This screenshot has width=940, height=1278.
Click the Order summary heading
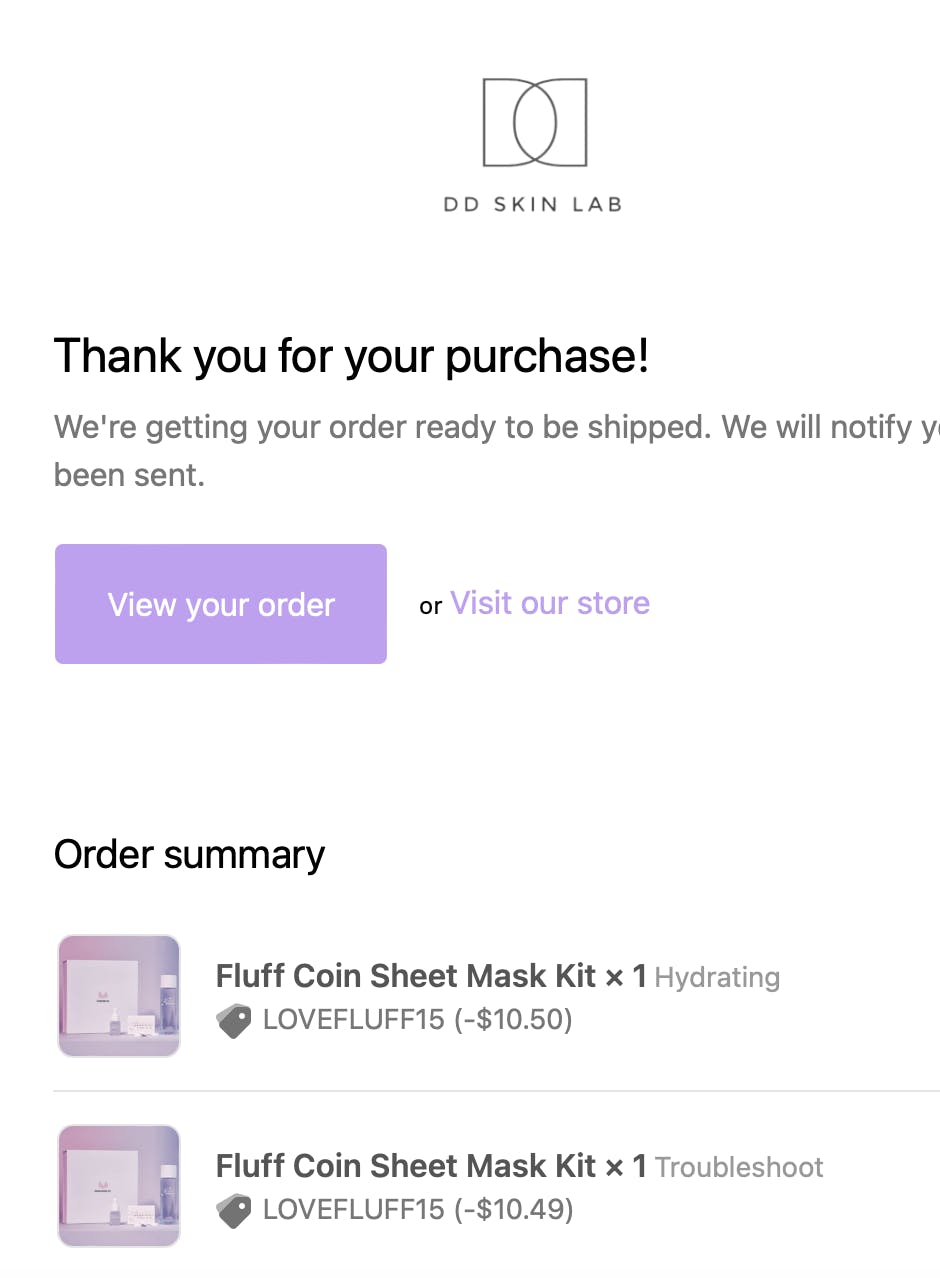click(189, 855)
